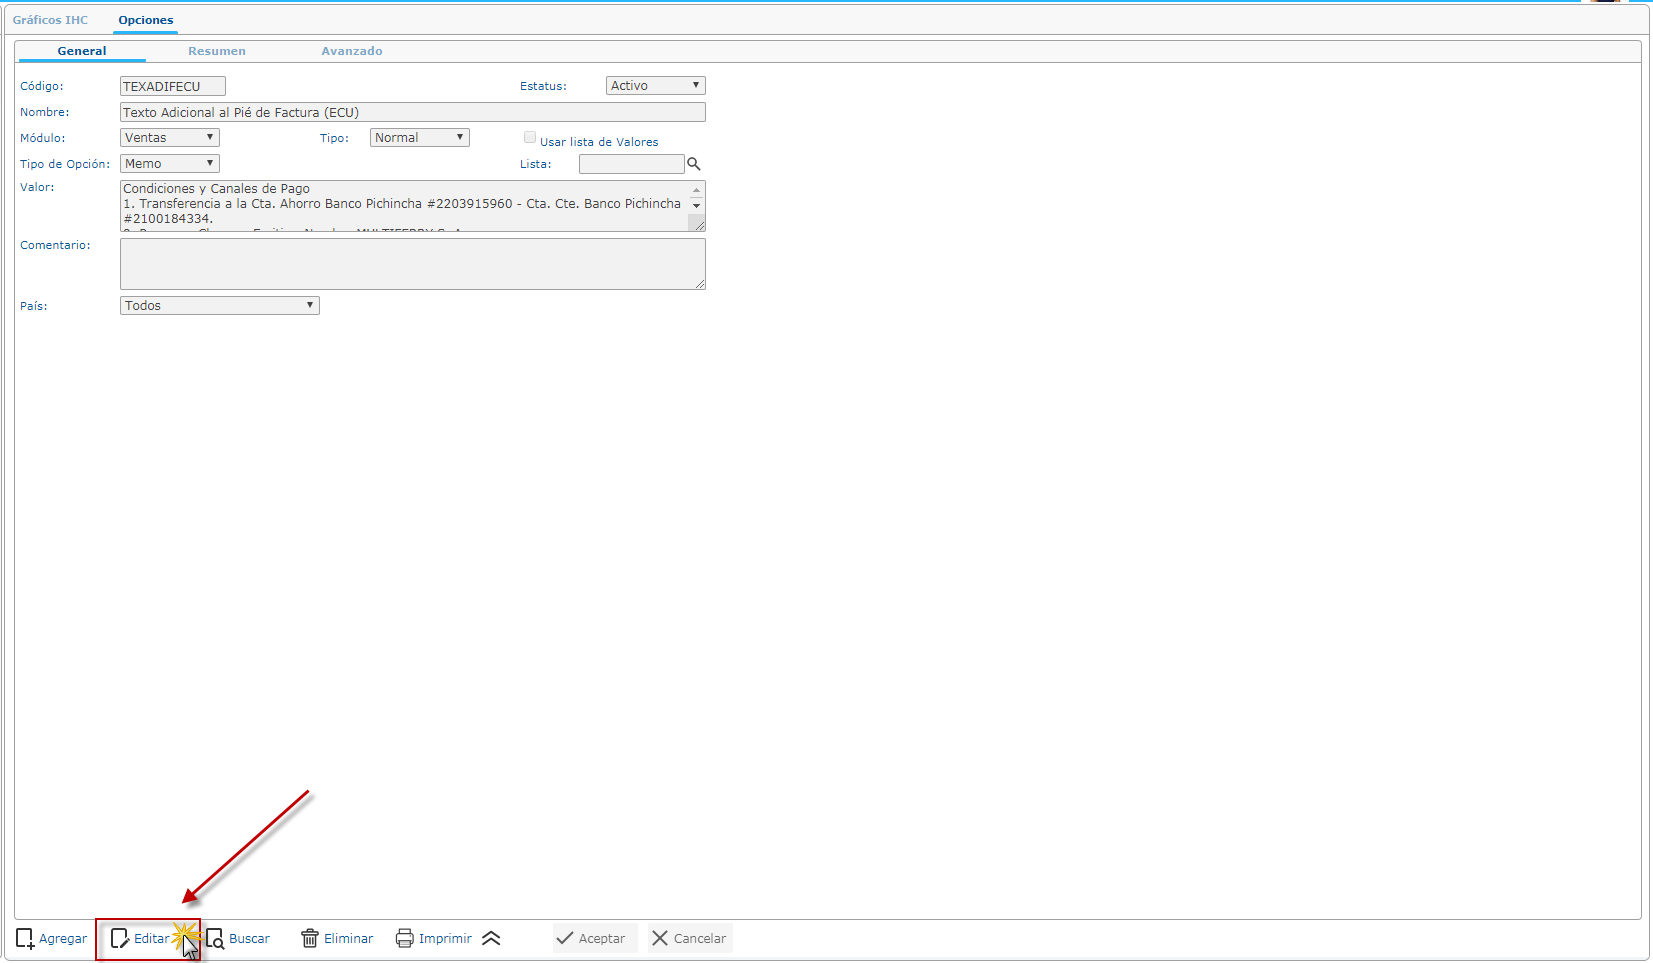This screenshot has width=1653, height=963.
Task: Click the Valor scrollbar down arrow
Action: (697, 206)
